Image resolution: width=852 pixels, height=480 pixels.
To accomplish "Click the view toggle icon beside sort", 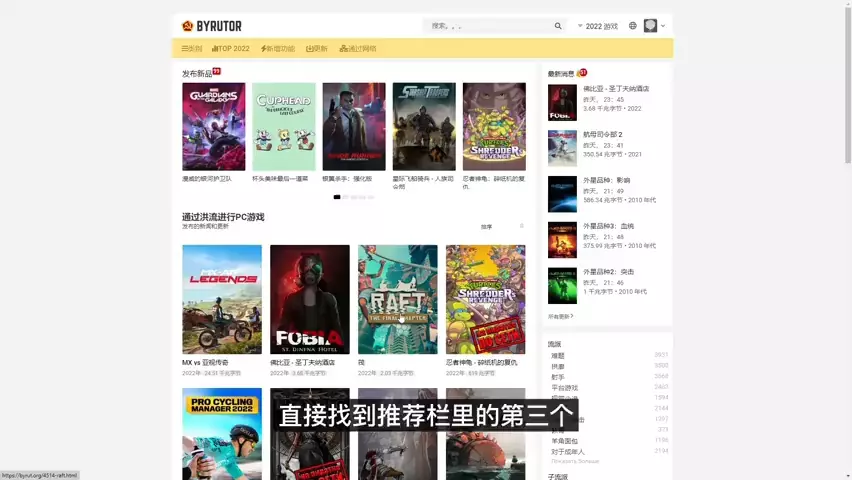I will pyautogui.click(x=522, y=226).
